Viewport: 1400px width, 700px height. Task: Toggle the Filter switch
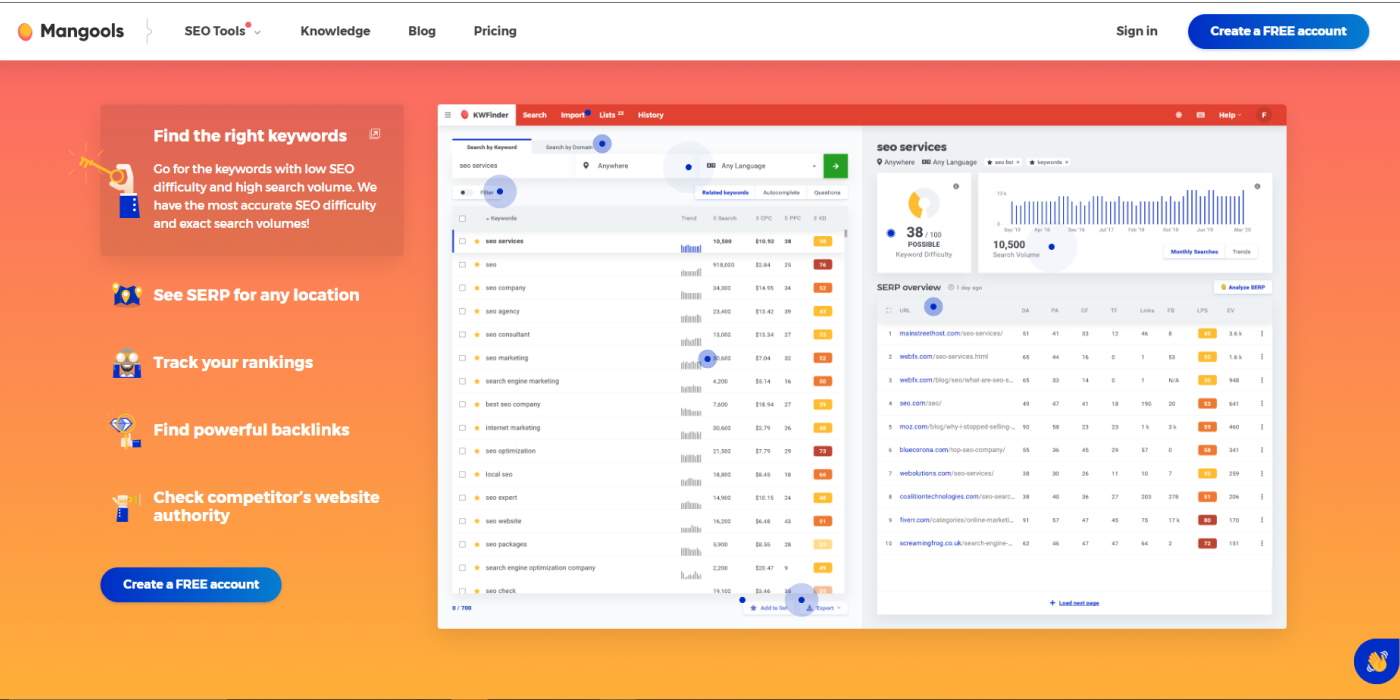point(466,192)
